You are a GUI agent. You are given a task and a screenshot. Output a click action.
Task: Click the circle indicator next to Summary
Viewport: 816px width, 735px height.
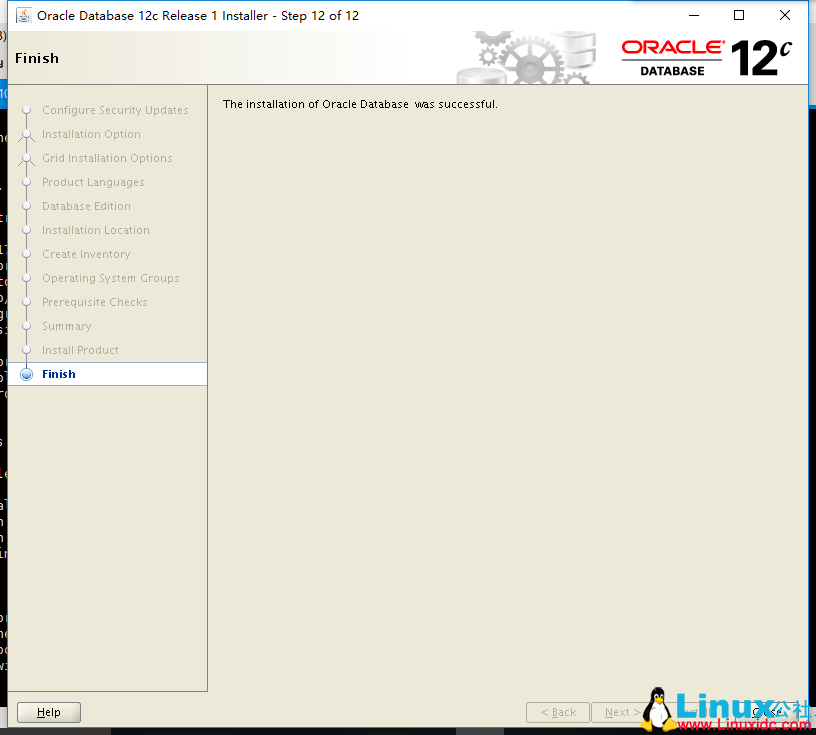click(x=27, y=326)
